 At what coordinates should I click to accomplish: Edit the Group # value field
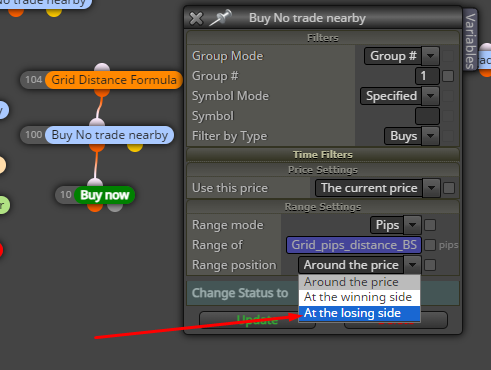[x=427, y=76]
